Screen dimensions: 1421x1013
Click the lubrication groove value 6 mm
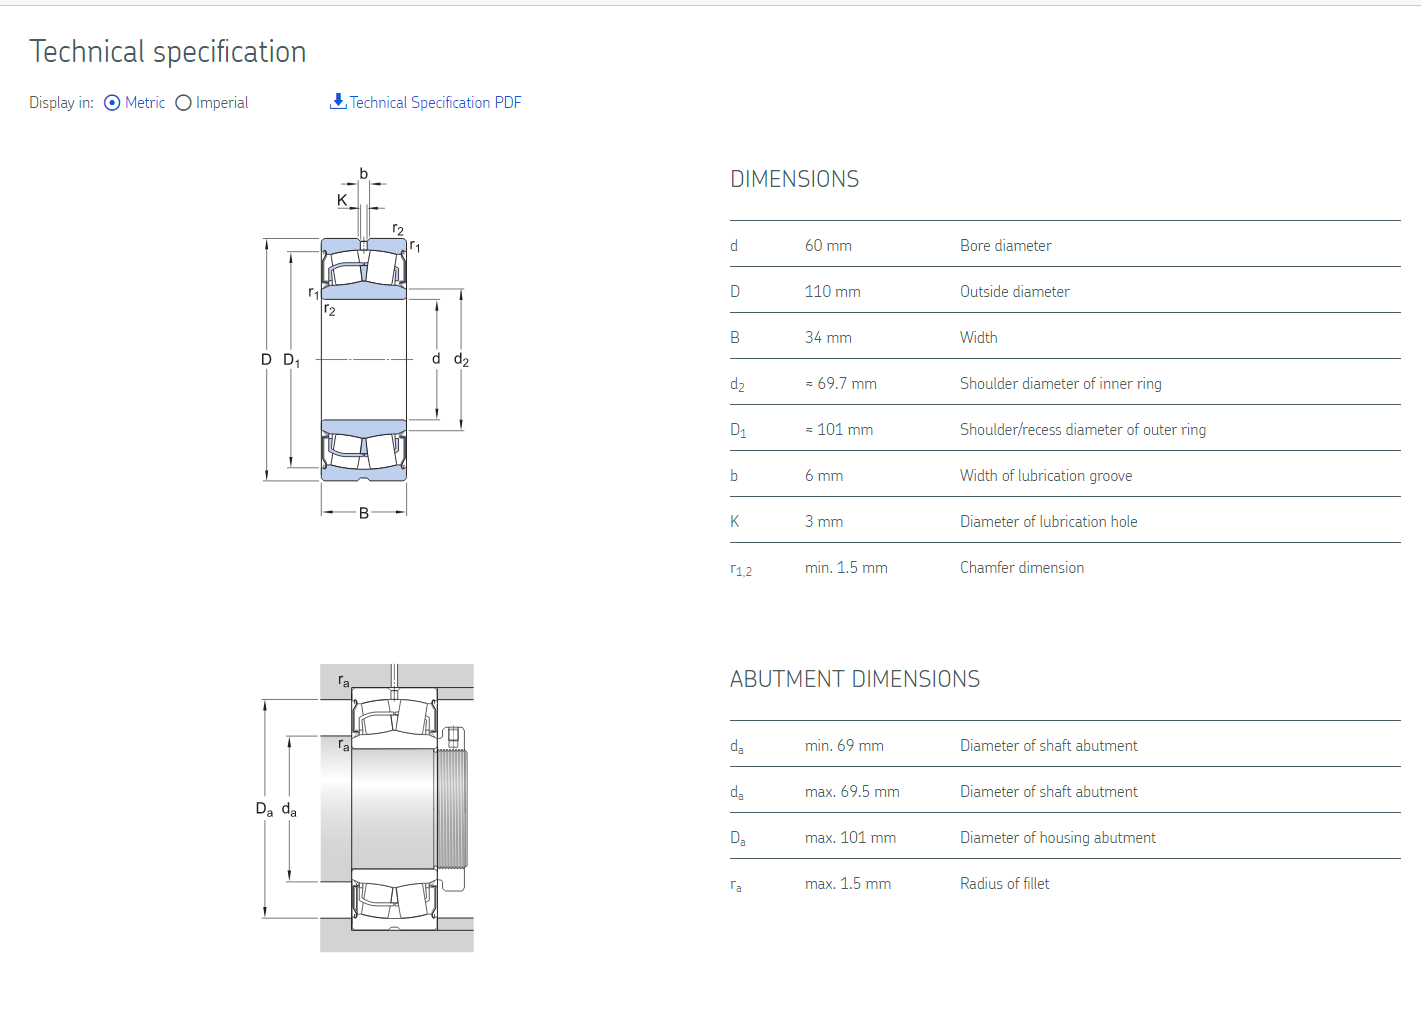824,476
